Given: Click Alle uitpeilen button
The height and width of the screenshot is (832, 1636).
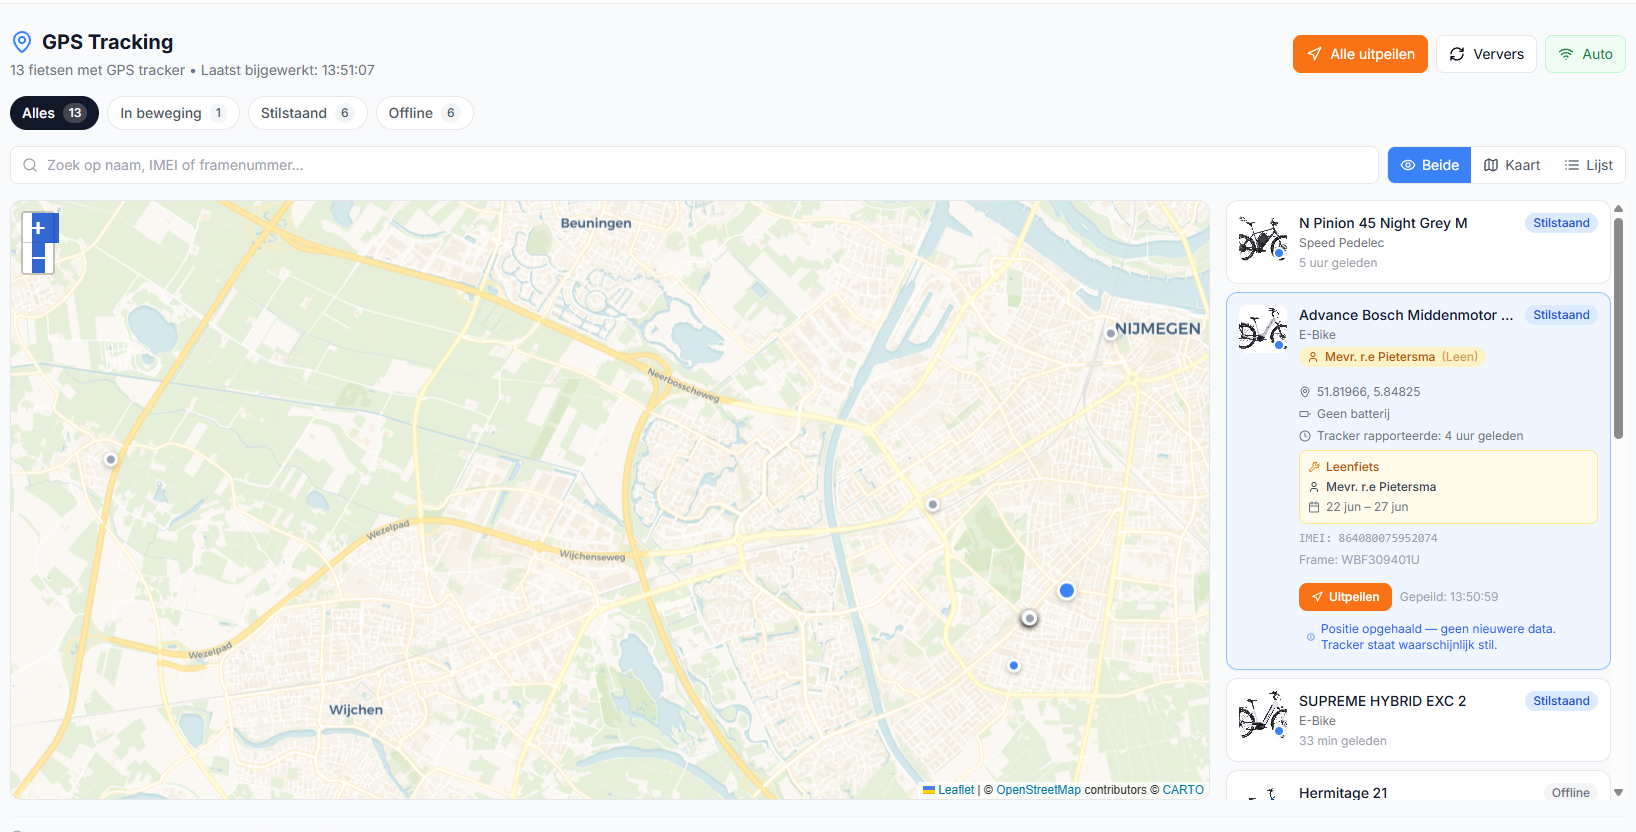Looking at the screenshot, I should pyautogui.click(x=1360, y=54).
